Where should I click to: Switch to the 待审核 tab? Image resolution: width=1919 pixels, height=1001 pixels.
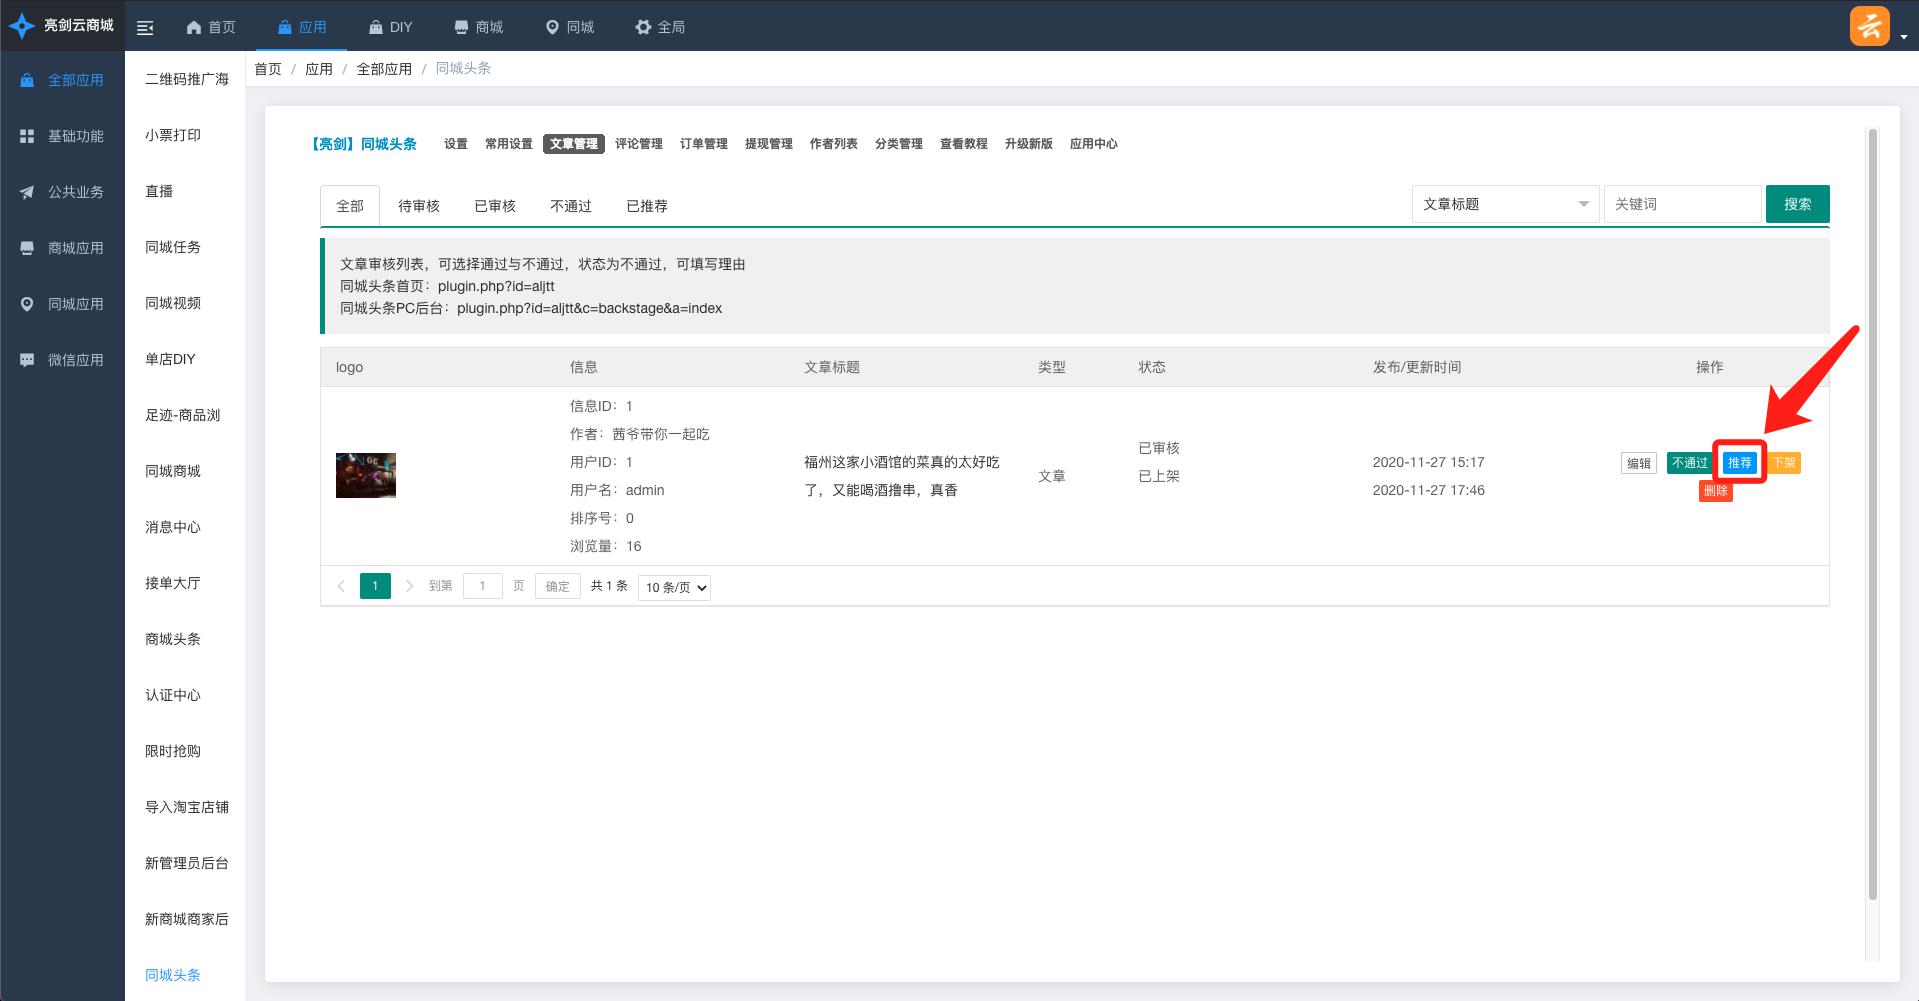click(x=418, y=206)
